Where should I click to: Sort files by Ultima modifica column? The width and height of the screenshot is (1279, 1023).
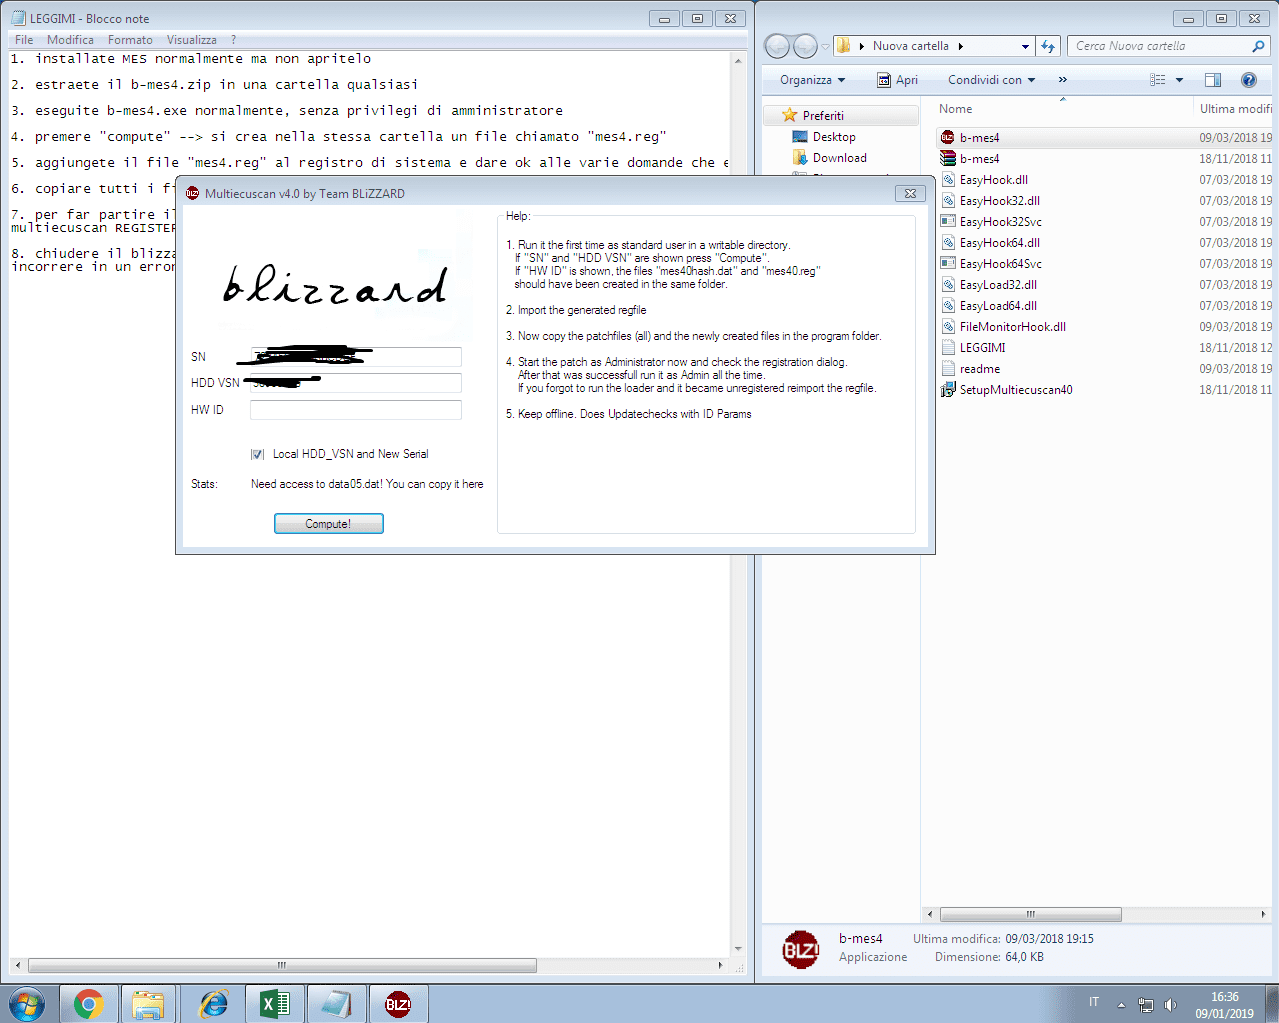[1236, 109]
